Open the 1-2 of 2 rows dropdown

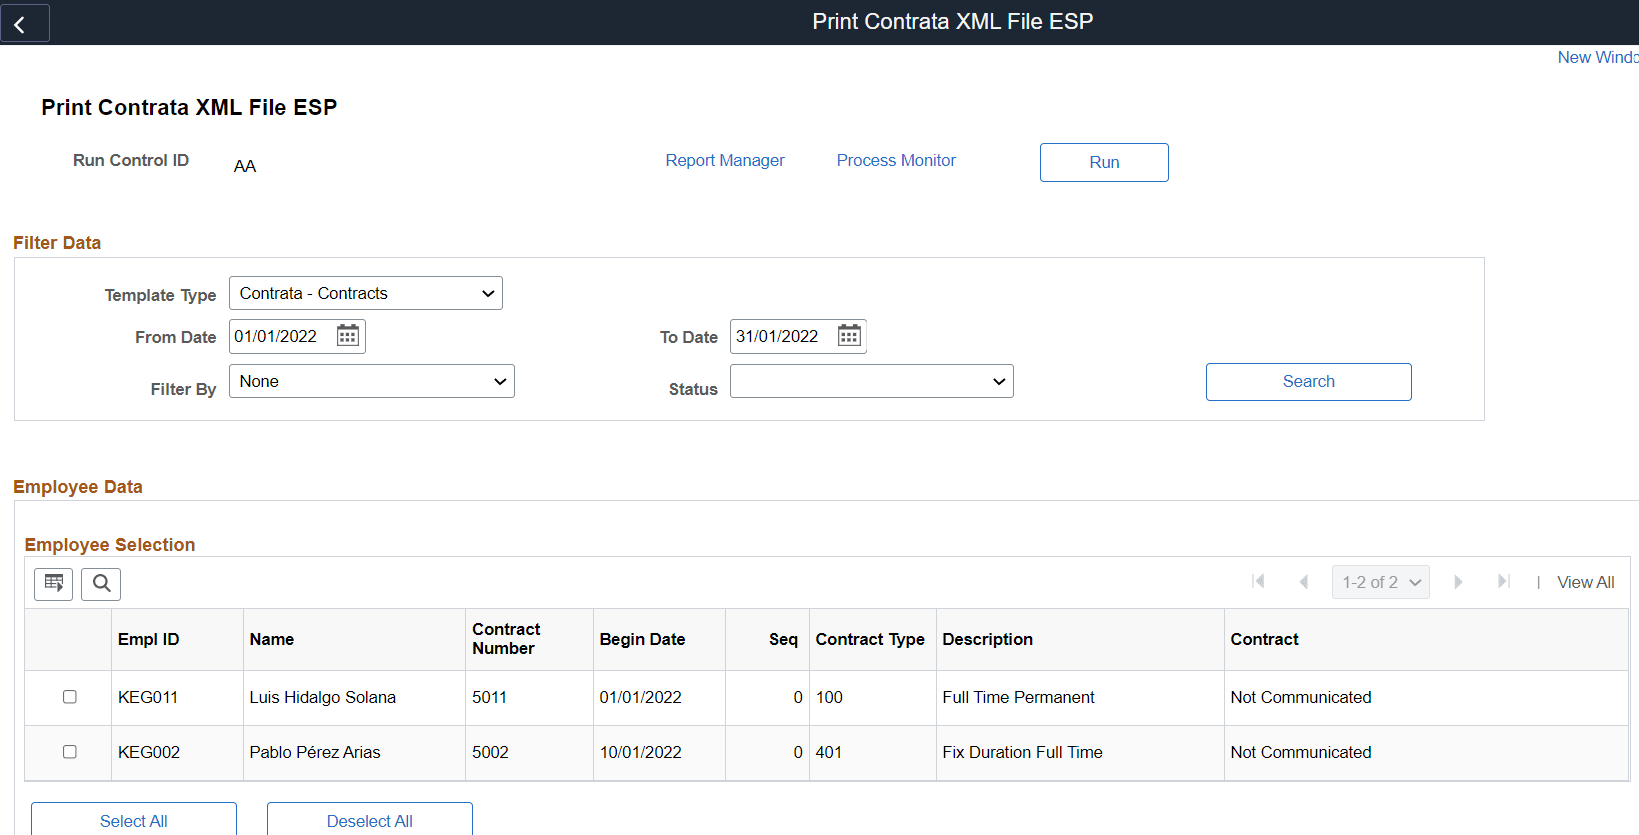tap(1381, 582)
